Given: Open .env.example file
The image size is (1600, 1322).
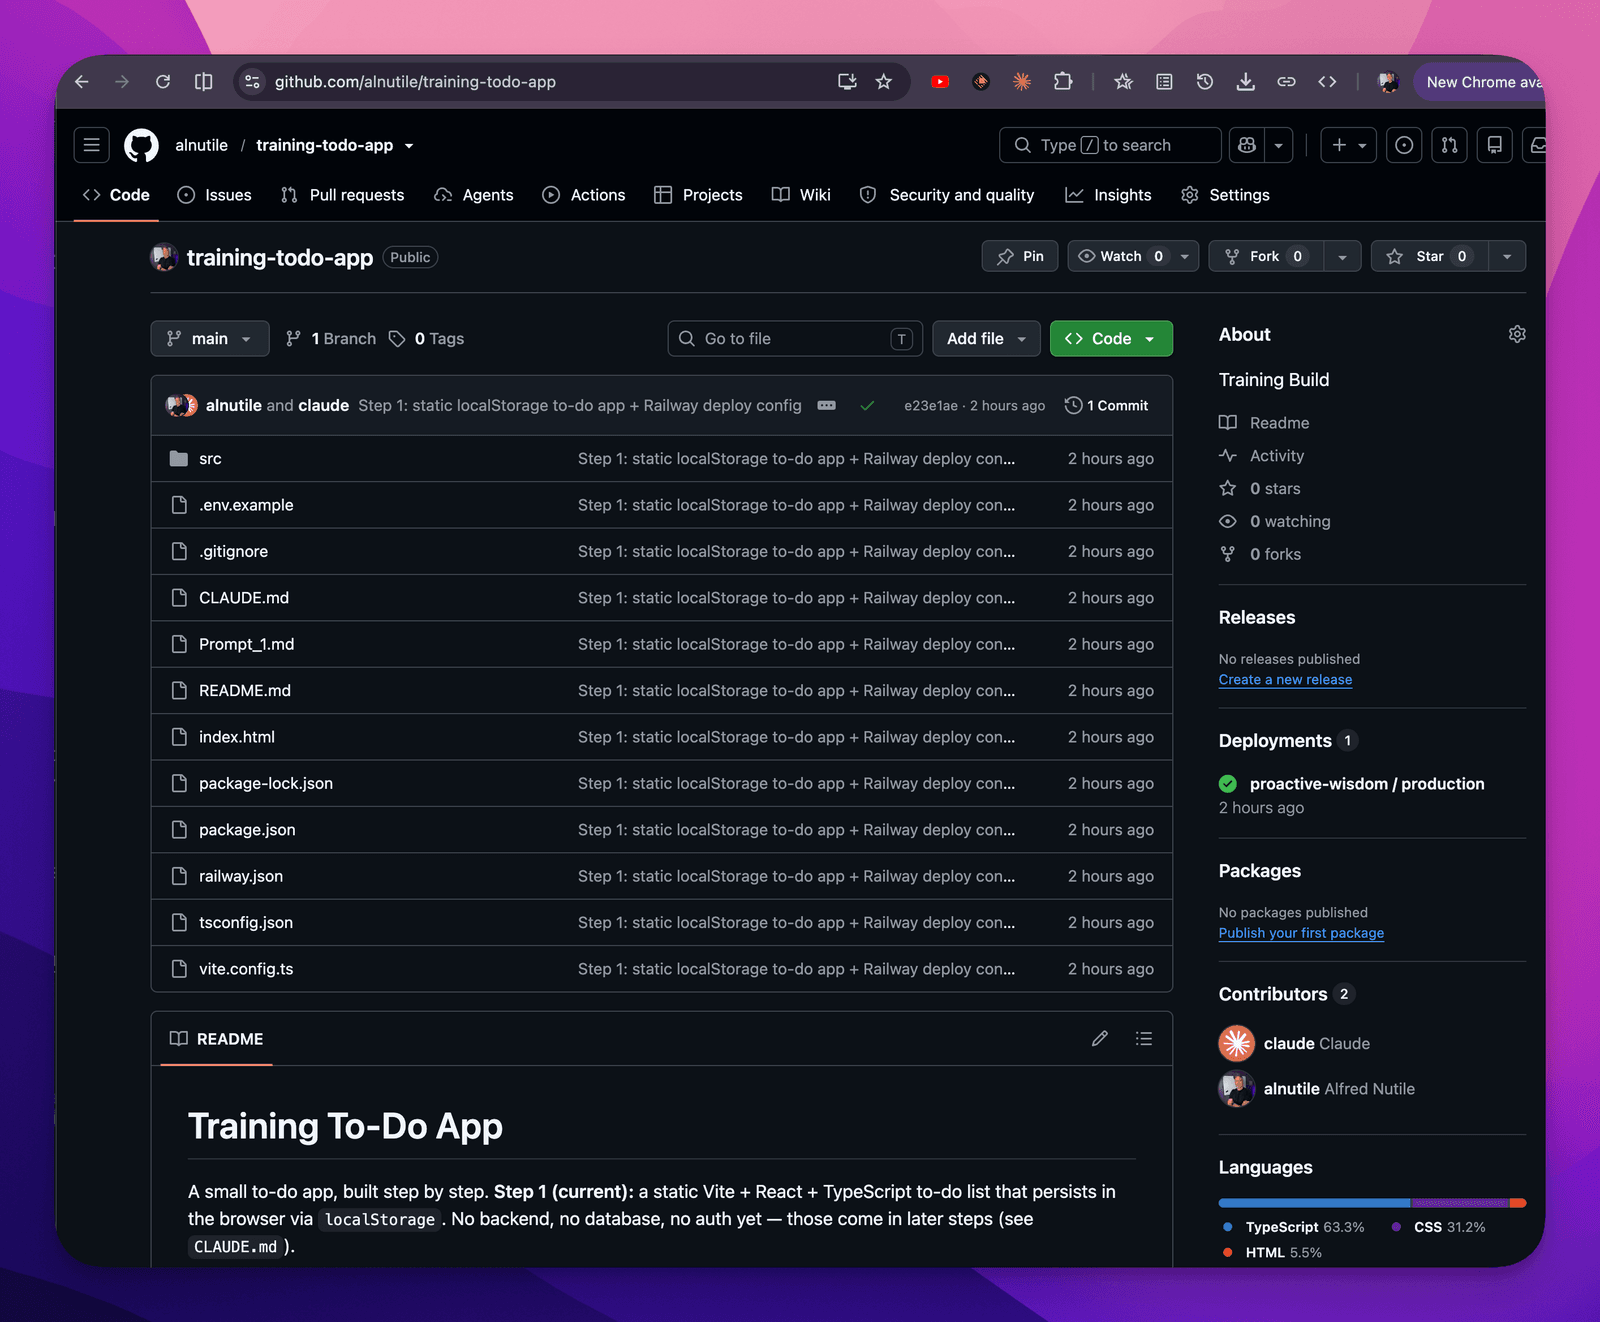Looking at the screenshot, I should click(x=246, y=505).
